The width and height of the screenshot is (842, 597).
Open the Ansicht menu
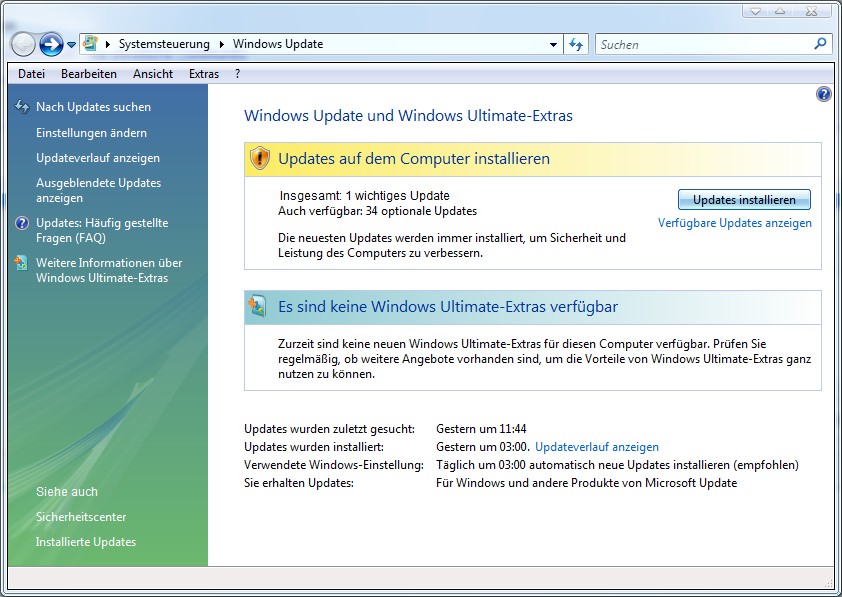pyautogui.click(x=153, y=74)
